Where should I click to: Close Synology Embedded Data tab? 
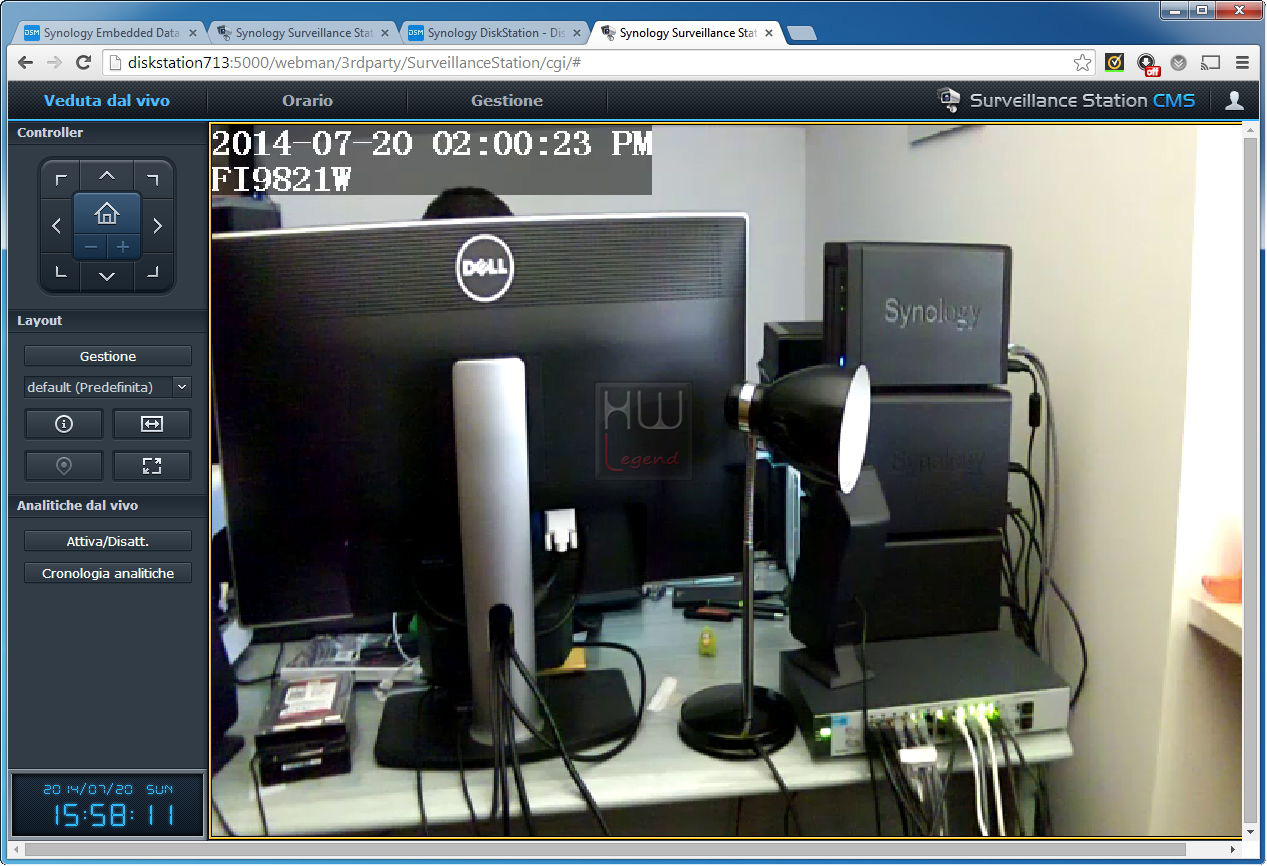[192, 33]
